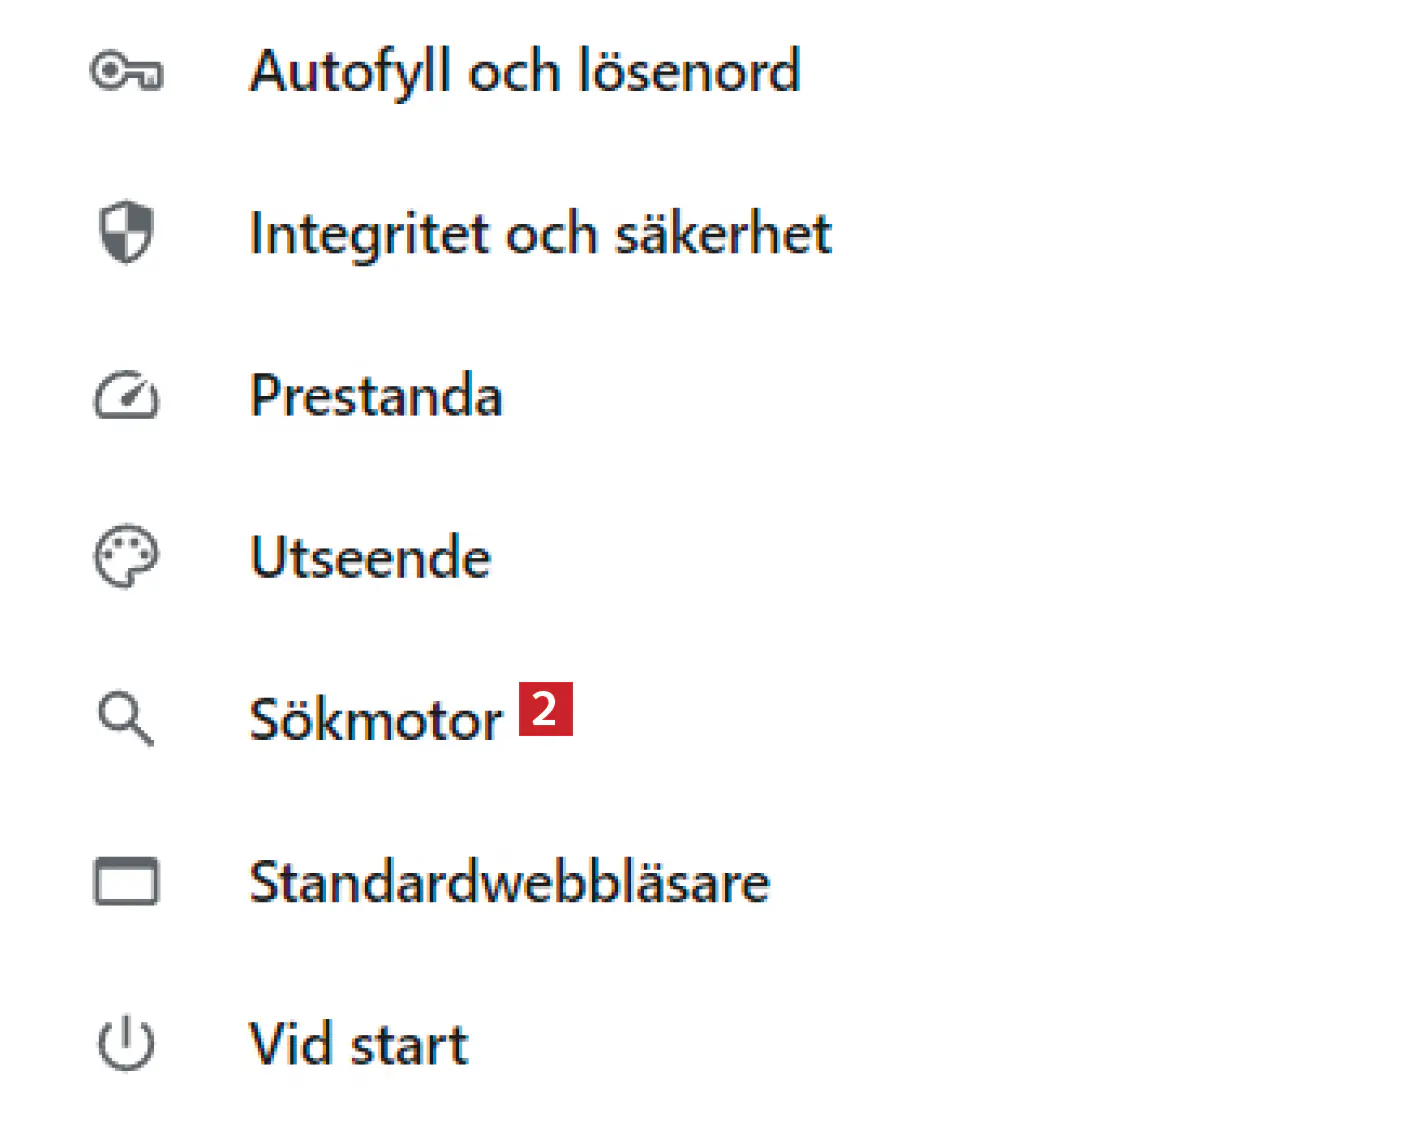
Task: Click the palette icon beside Utseende
Action: tap(126, 557)
